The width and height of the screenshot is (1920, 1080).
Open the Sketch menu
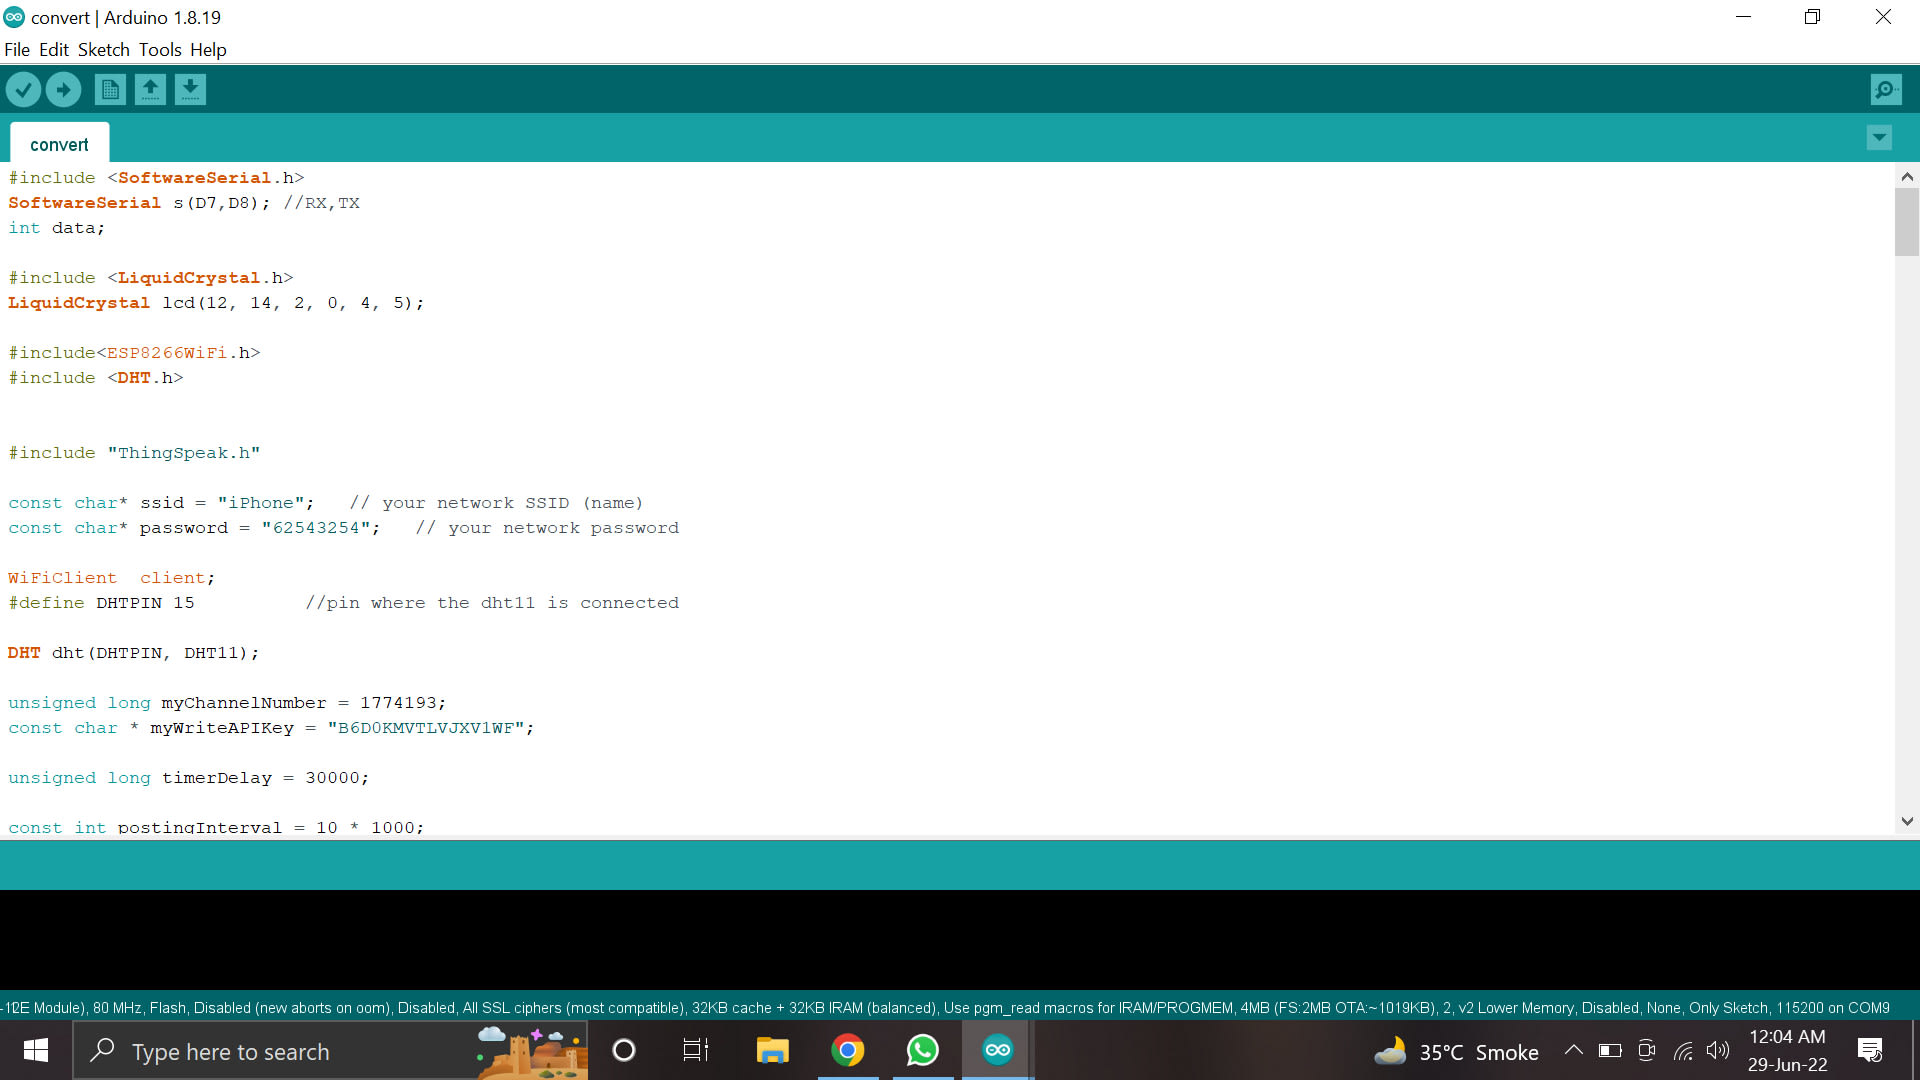tap(104, 50)
